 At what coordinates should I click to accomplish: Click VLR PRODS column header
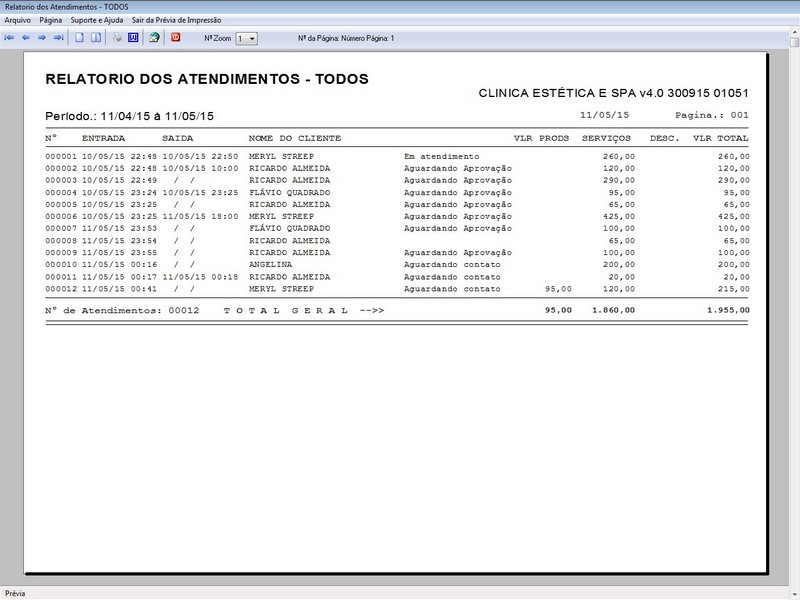point(541,138)
